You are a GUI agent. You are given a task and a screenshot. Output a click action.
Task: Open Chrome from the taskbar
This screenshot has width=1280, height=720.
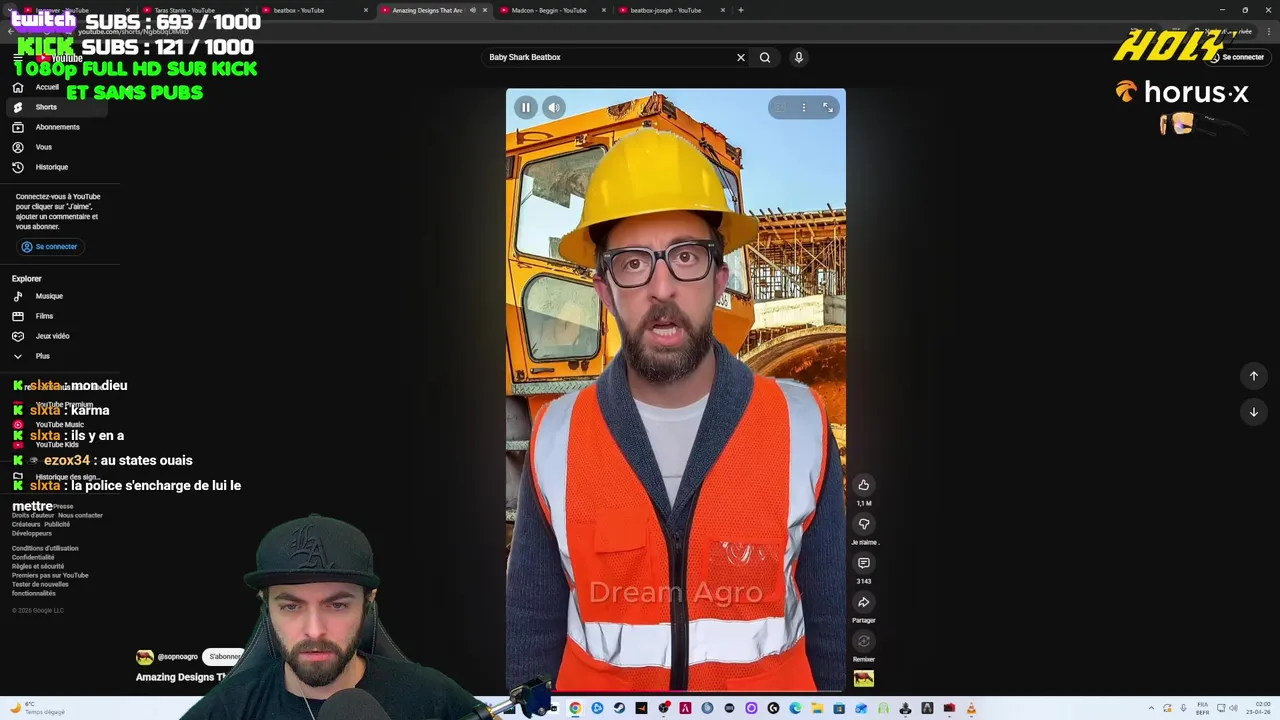click(x=575, y=708)
